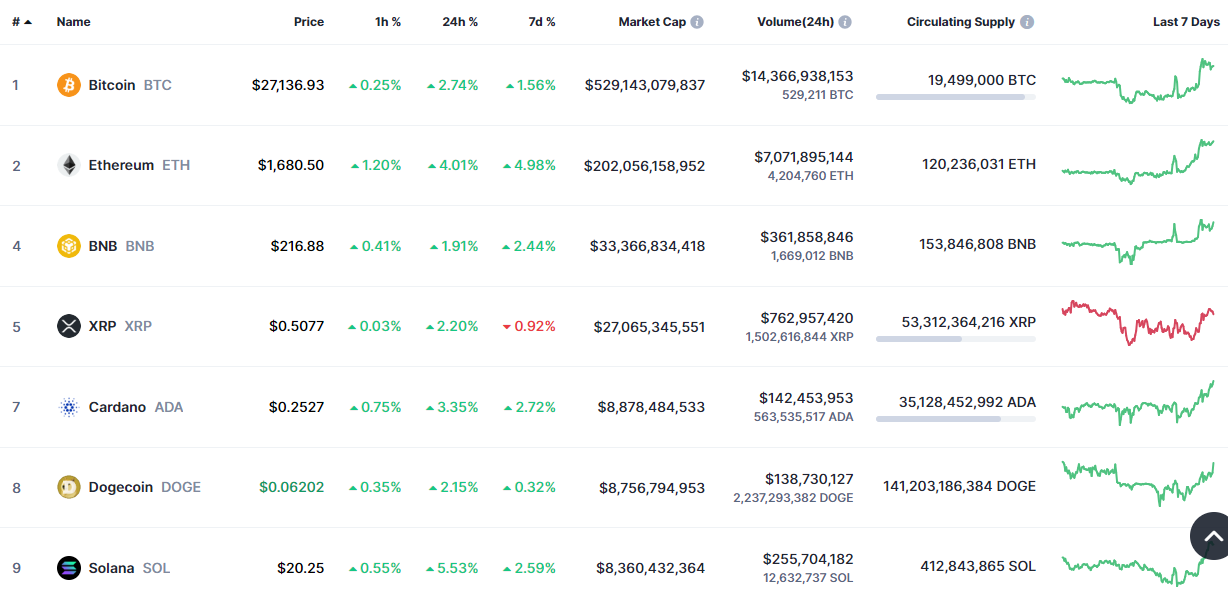Open XRP's red 7-day sparkline chart
Image resolution: width=1228 pixels, height=598 pixels.
1138,323
